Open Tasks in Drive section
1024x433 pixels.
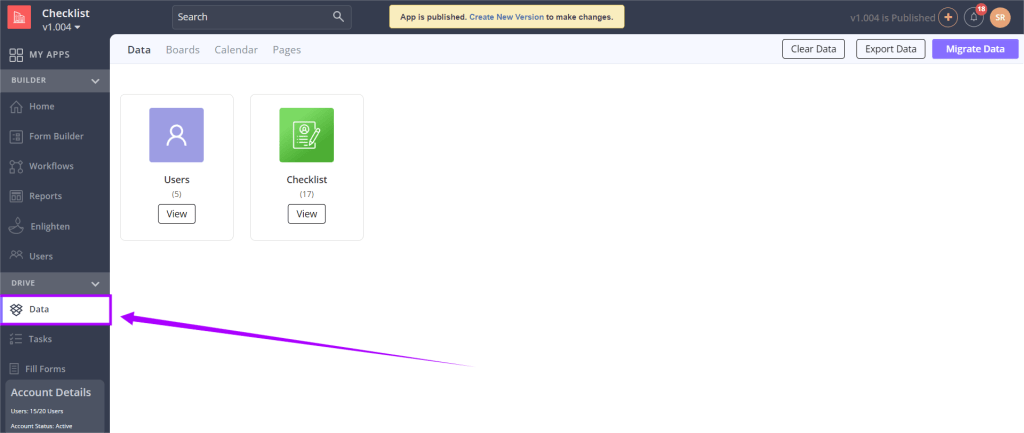(x=40, y=339)
